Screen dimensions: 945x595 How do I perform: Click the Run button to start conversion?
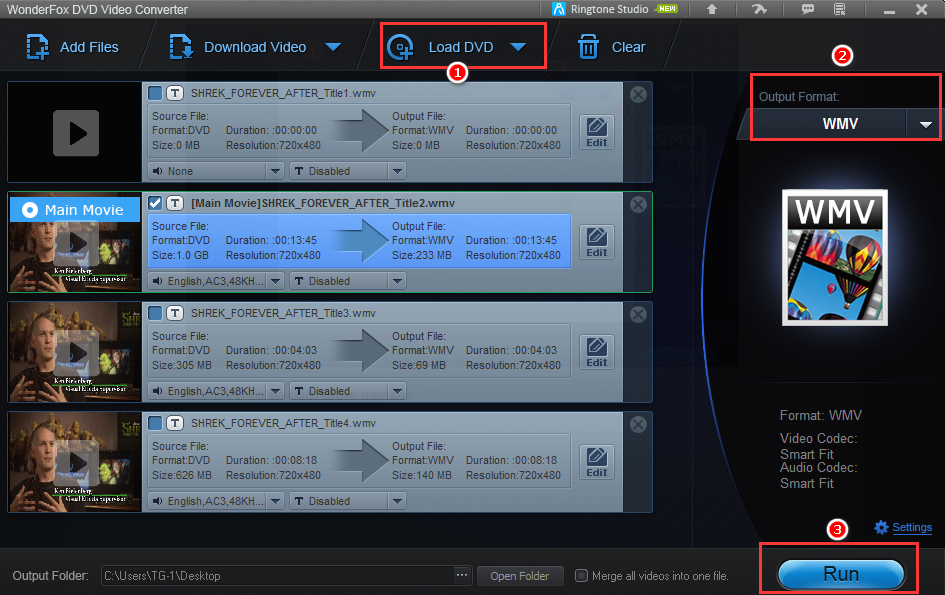coord(841,574)
